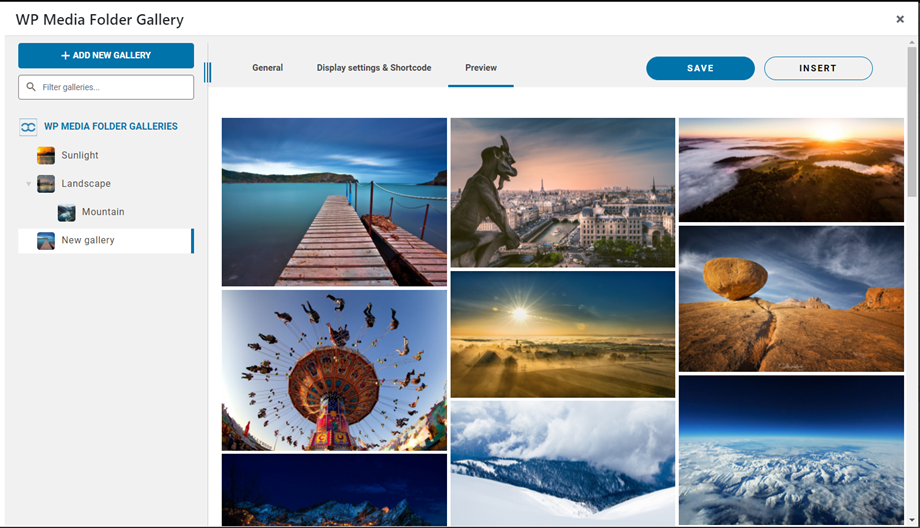Open the carousel swing ride photo
The image size is (920, 528).
(334, 370)
